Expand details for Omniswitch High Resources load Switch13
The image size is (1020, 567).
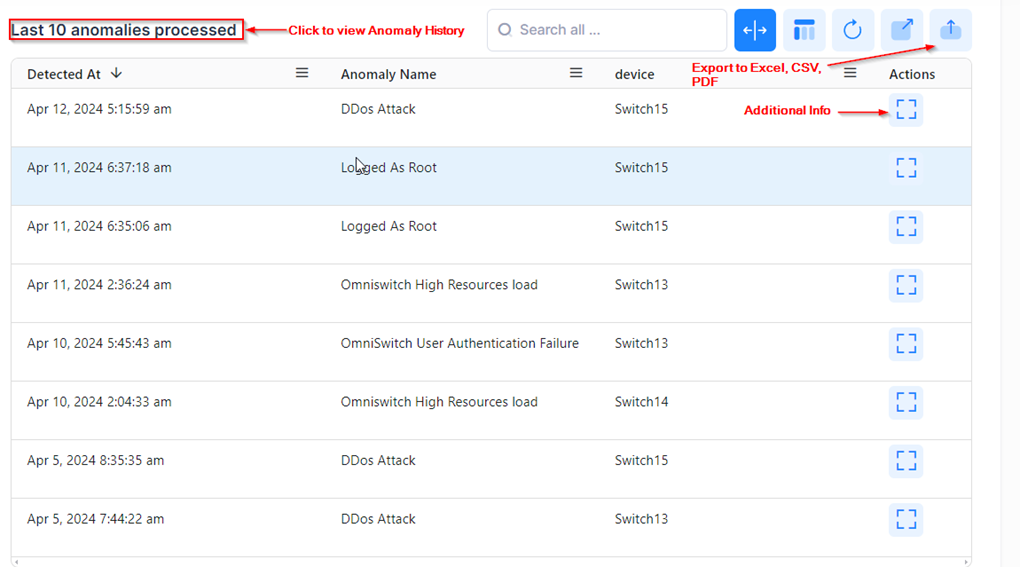[906, 286]
